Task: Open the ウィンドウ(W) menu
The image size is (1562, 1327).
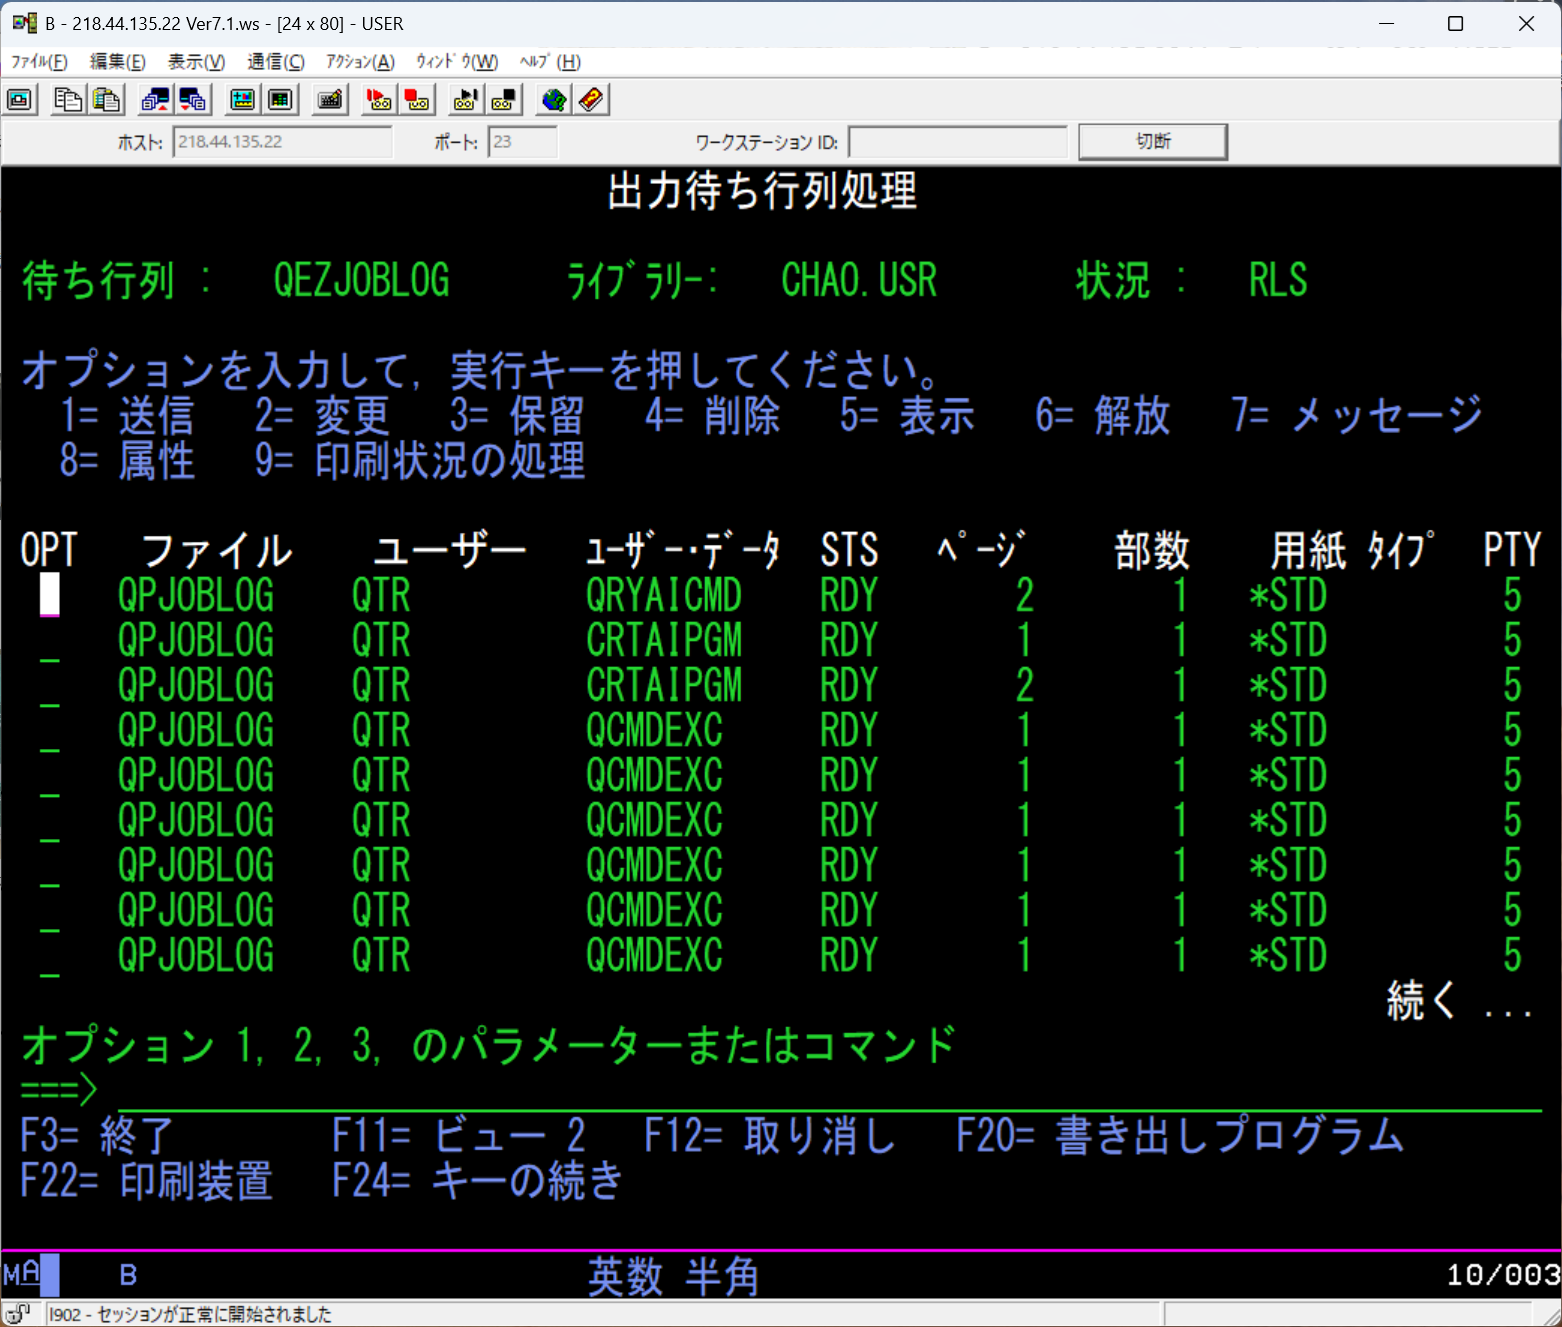Action: [457, 62]
